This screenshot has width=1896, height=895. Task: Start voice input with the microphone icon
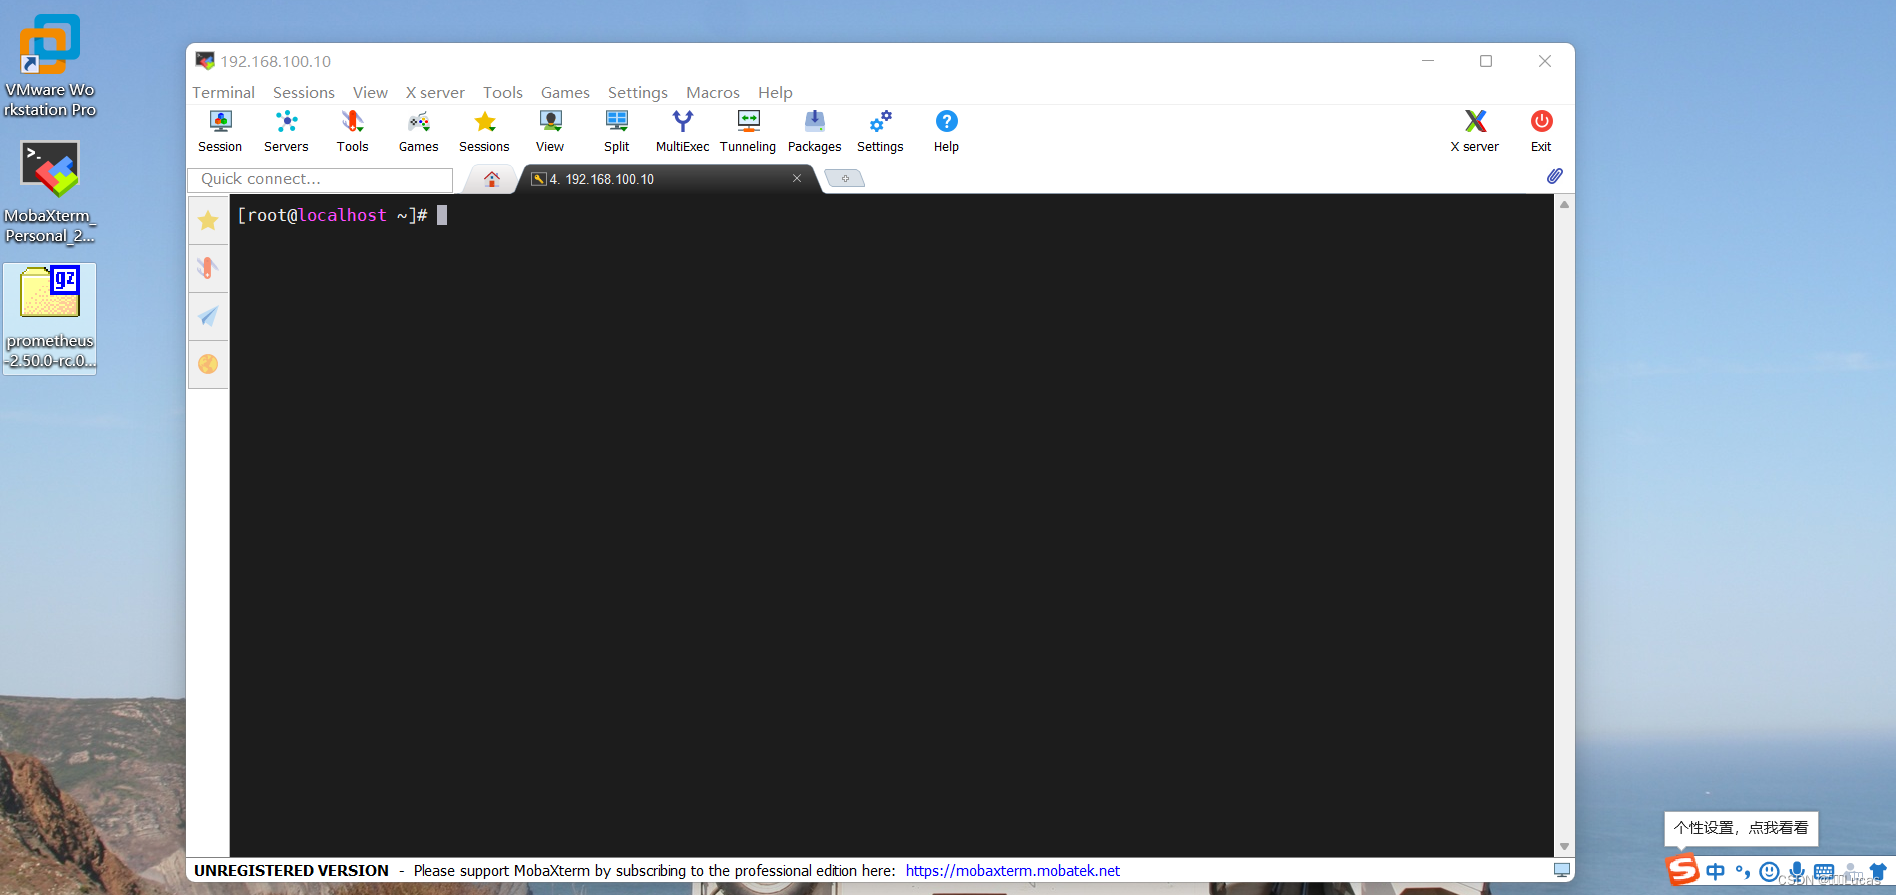click(x=1797, y=872)
